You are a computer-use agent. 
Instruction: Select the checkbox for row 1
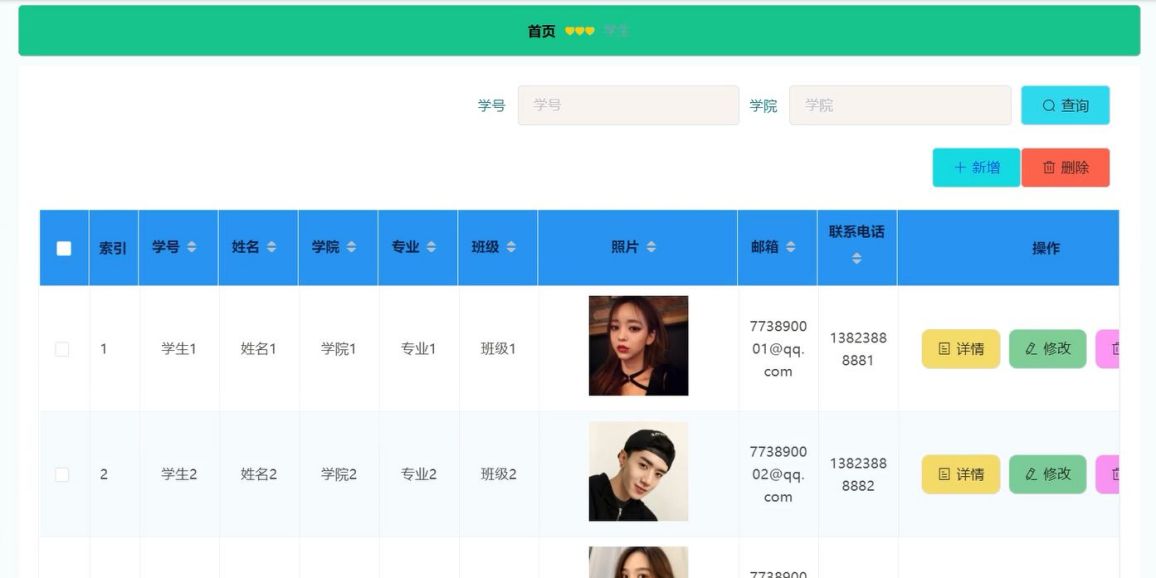point(62,349)
